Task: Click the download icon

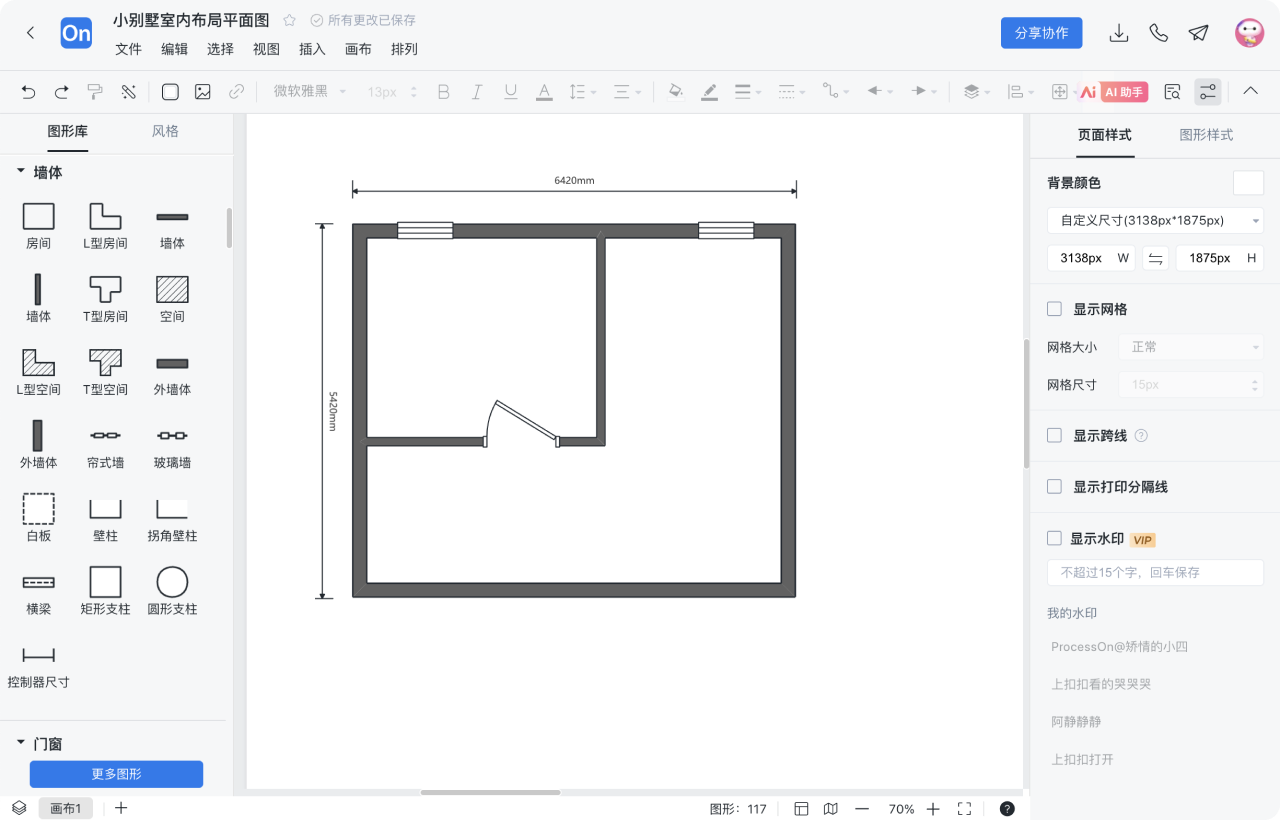Action: point(1119,33)
